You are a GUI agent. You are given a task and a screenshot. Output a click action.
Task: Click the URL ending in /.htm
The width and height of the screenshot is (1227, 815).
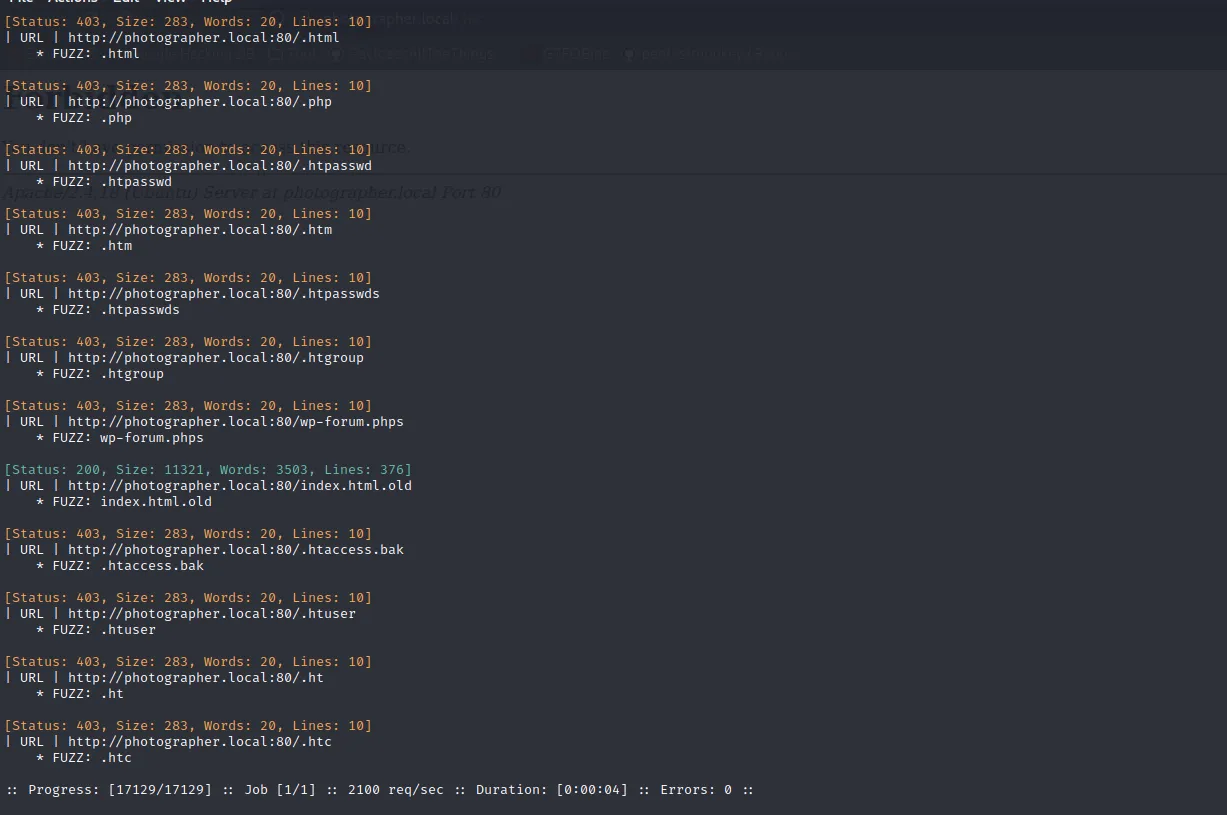pyautogui.click(x=199, y=230)
